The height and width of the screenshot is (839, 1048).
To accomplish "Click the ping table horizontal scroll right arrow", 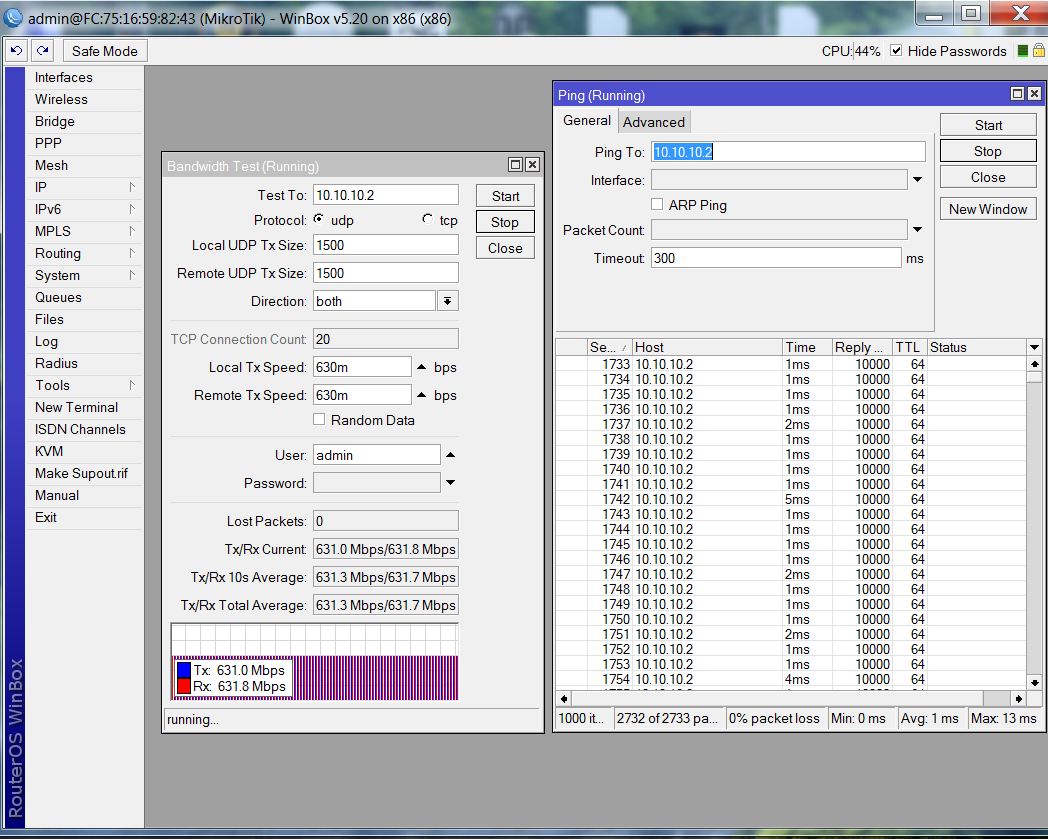I will click(1019, 699).
